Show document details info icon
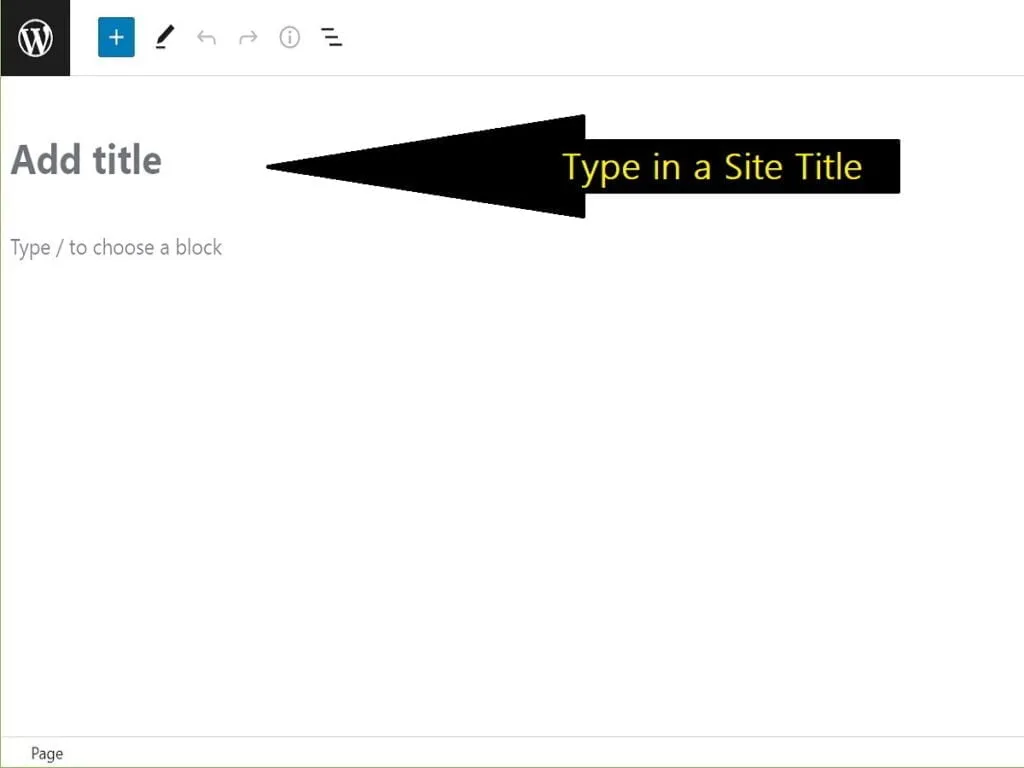The width and height of the screenshot is (1024, 768). (290, 38)
